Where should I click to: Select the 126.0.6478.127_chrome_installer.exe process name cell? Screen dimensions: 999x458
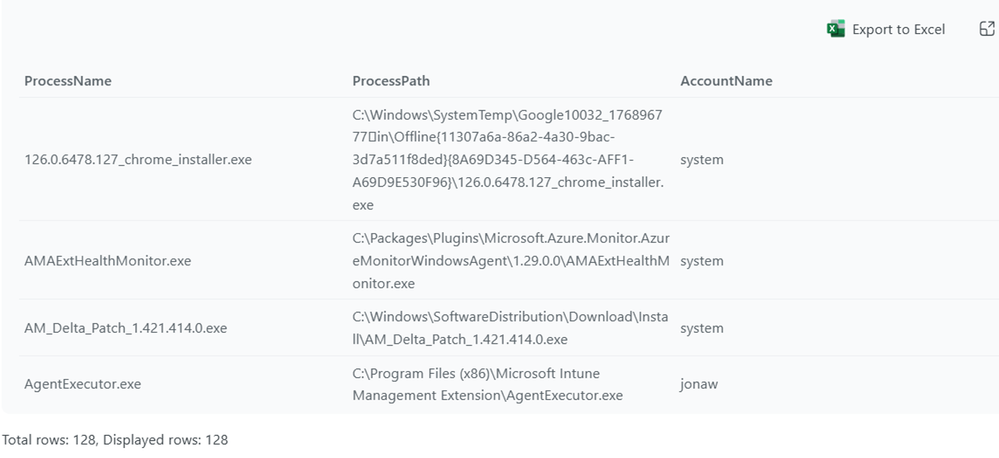point(138,160)
